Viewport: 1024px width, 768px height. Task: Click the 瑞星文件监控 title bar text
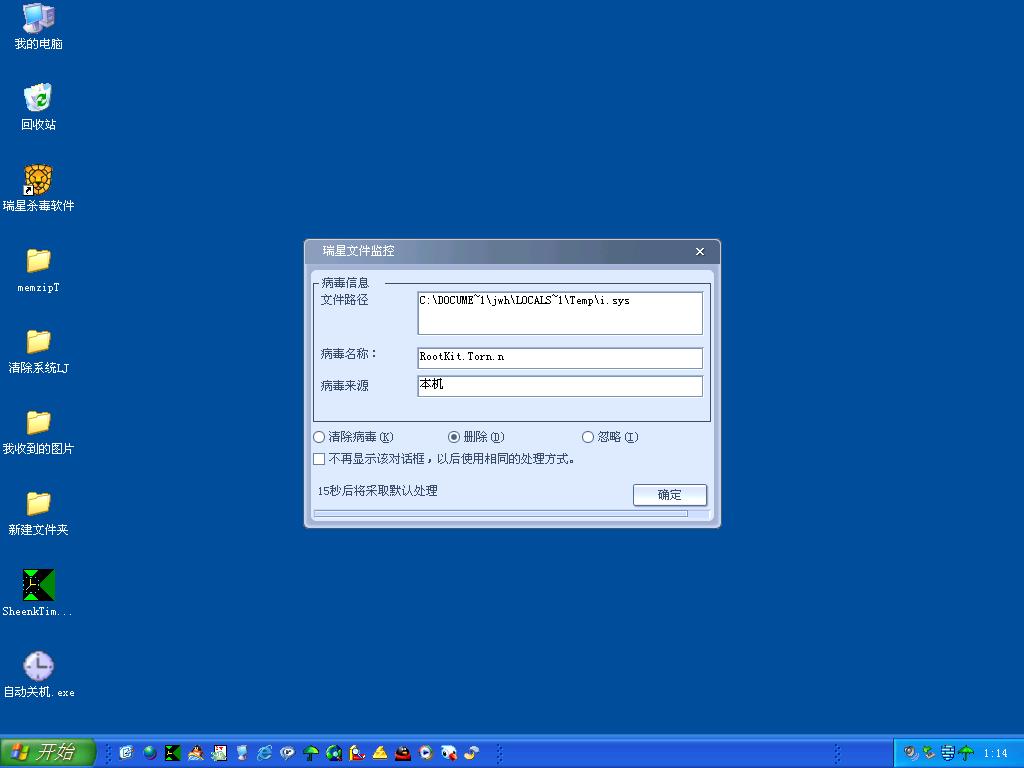pos(359,251)
